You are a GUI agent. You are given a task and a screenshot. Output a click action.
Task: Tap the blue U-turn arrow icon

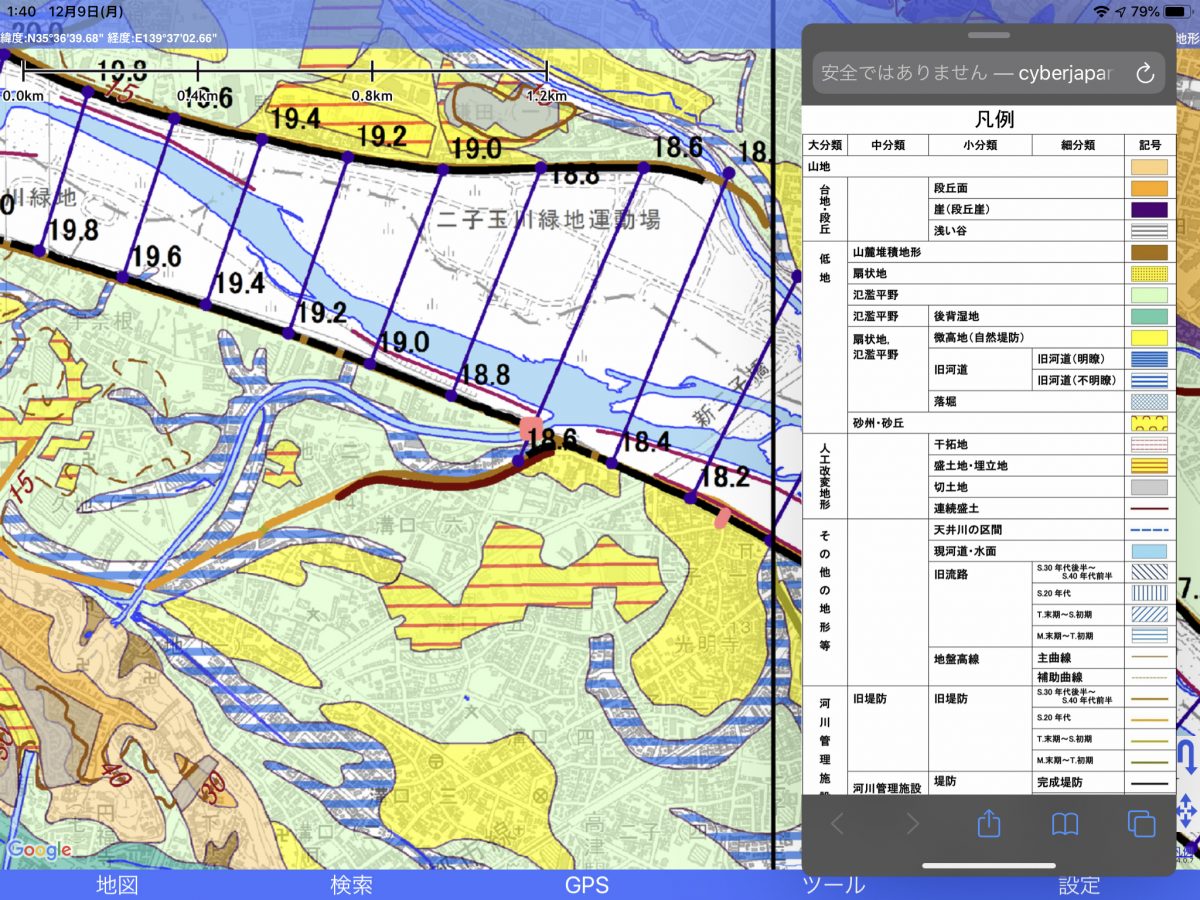pos(1187,758)
